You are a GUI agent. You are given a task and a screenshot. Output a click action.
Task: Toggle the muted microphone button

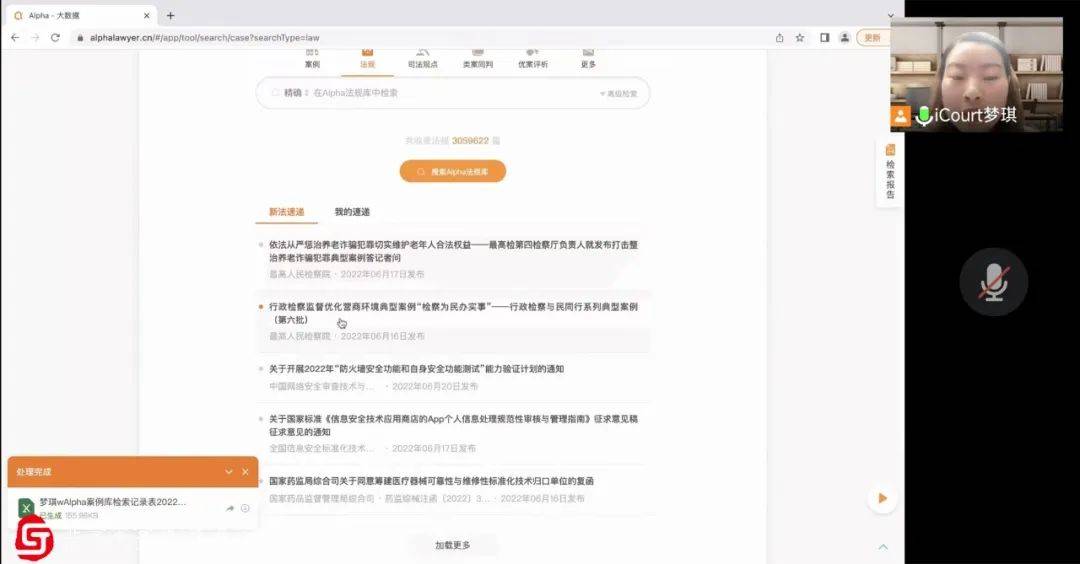pyautogui.click(x=993, y=282)
